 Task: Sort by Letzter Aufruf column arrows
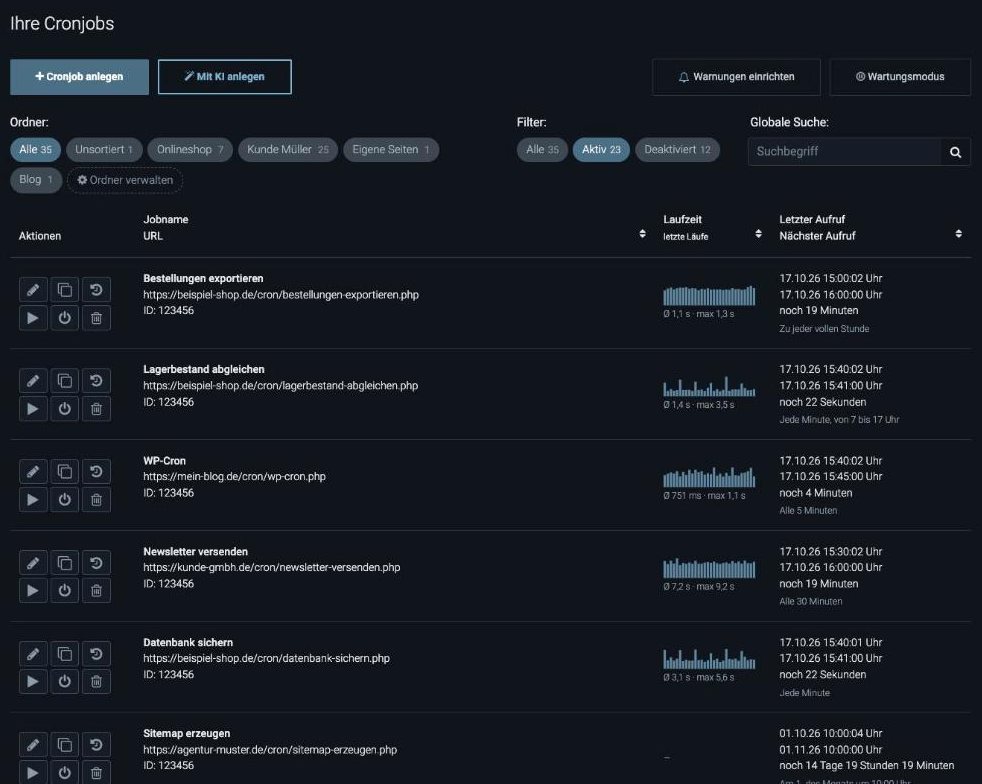click(958, 234)
